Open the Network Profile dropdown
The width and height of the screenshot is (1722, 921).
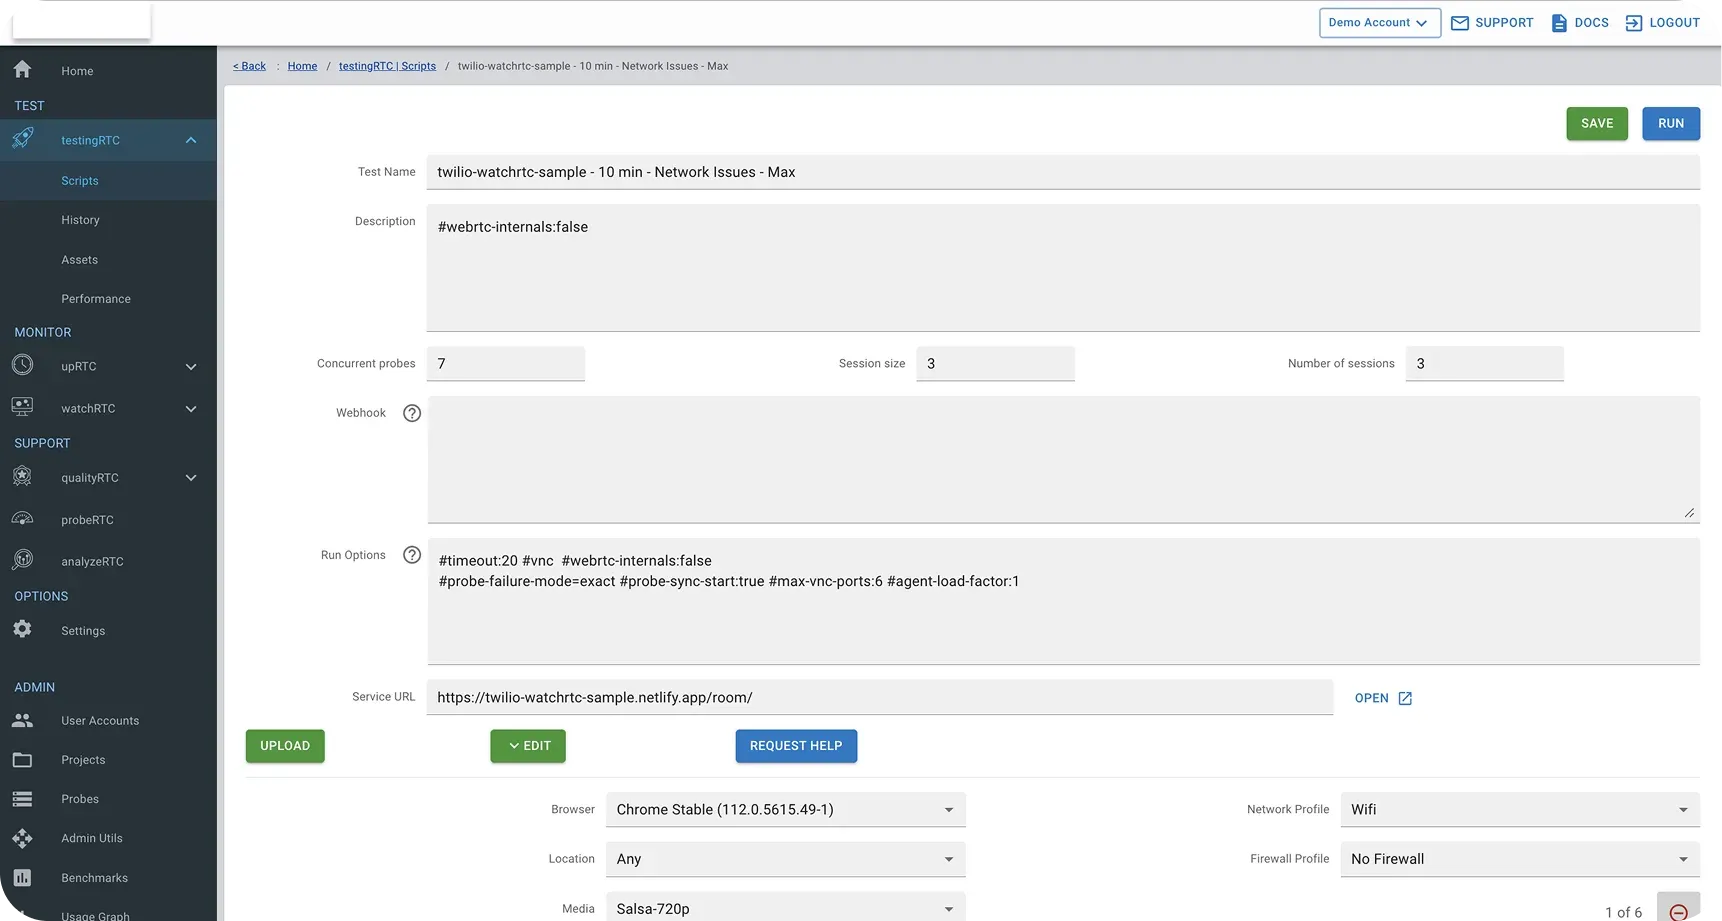point(1519,810)
